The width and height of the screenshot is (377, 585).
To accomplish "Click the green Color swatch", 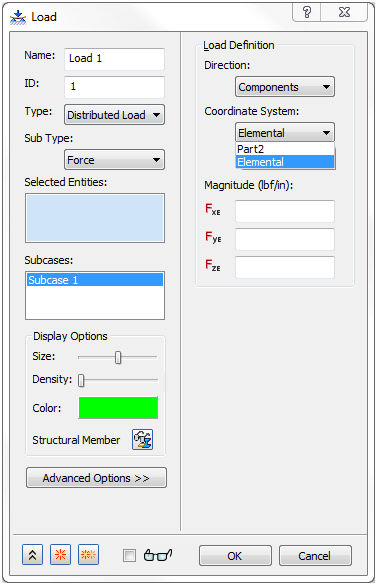I will [x=118, y=408].
